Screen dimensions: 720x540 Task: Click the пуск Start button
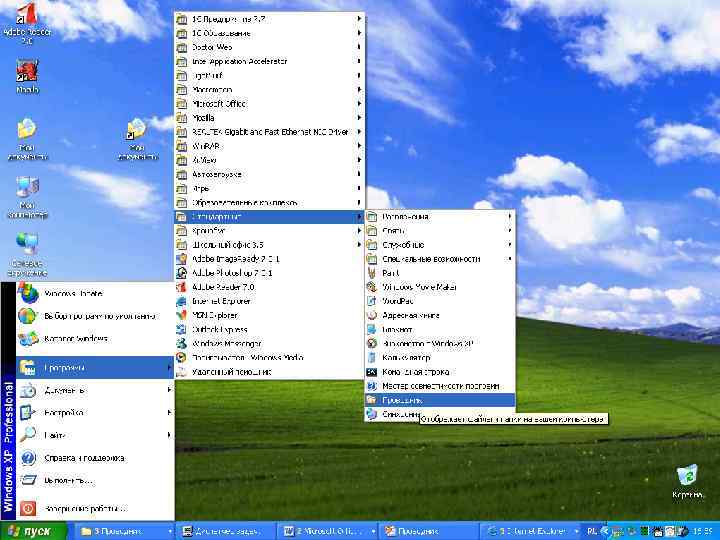[33, 531]
